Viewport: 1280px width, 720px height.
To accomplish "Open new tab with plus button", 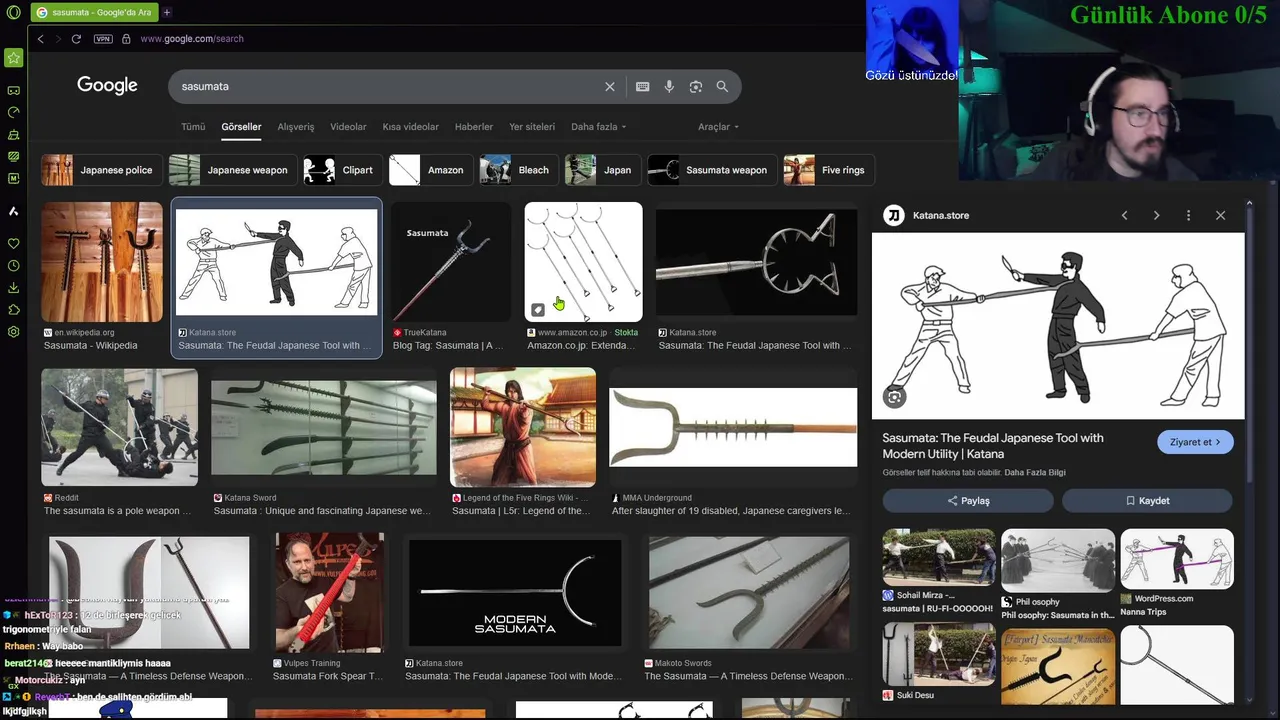I will pyautogui.click(x=167, y=12).
